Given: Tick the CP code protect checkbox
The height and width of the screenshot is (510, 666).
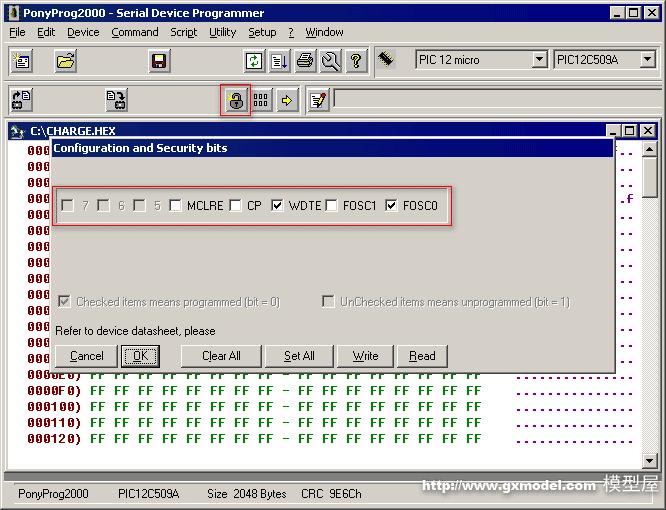Looking at the screenshot, I should (236, 206).
